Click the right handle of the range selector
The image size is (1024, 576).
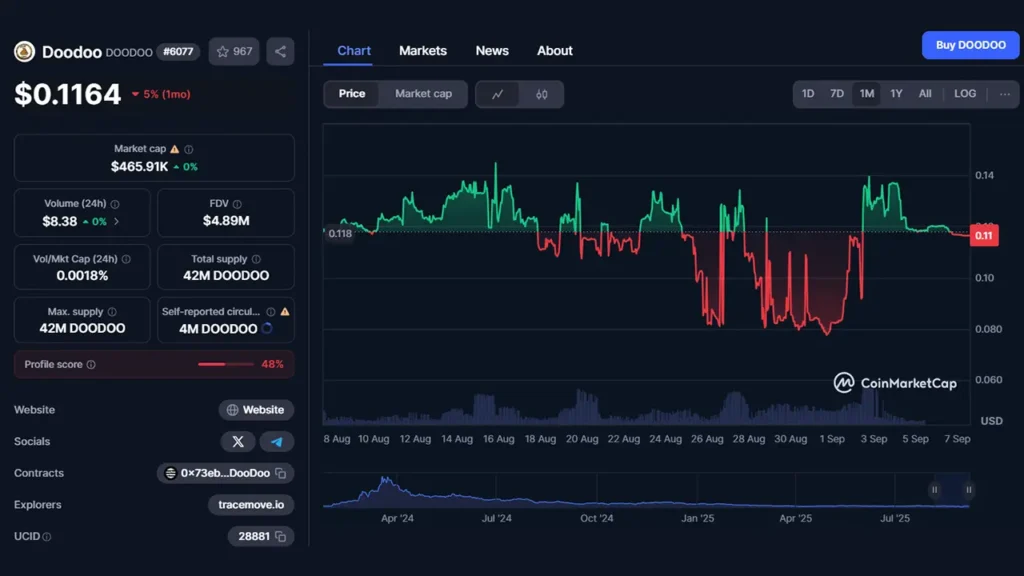tap(968, 490)
